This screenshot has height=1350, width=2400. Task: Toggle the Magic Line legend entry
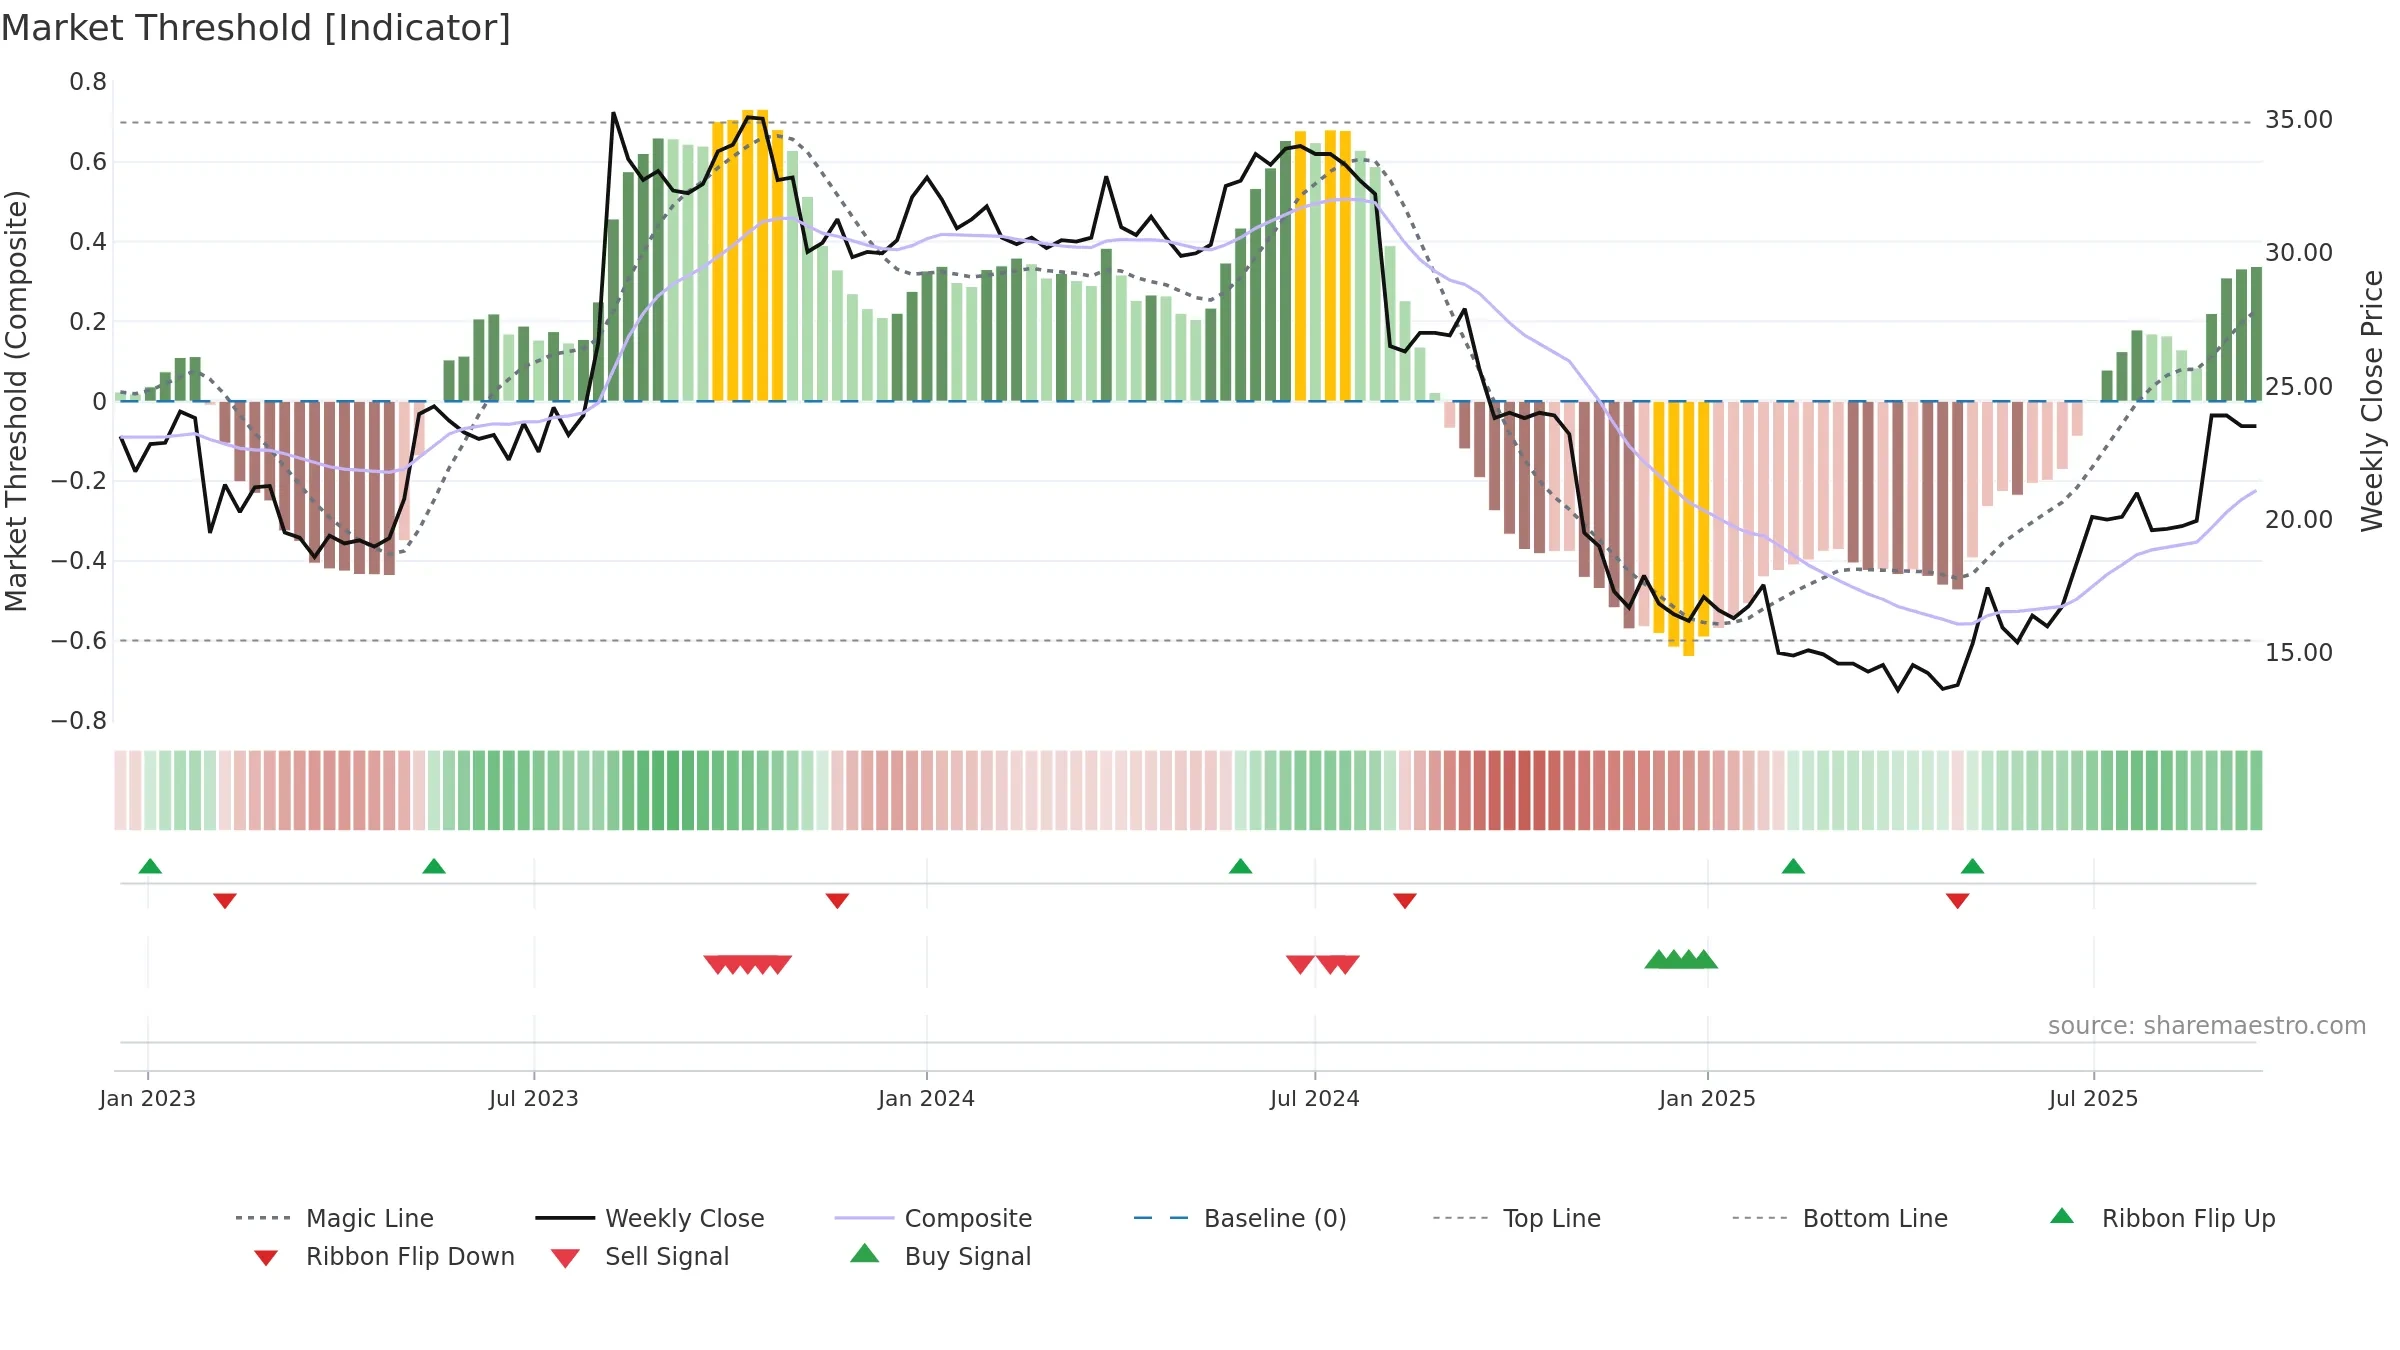tap(334, 1218)
